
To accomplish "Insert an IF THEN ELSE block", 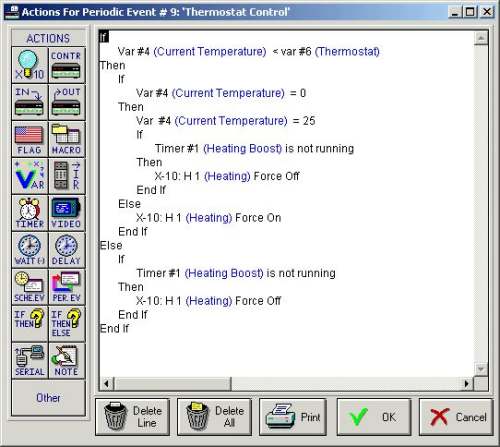I will [x=66, y=324].
